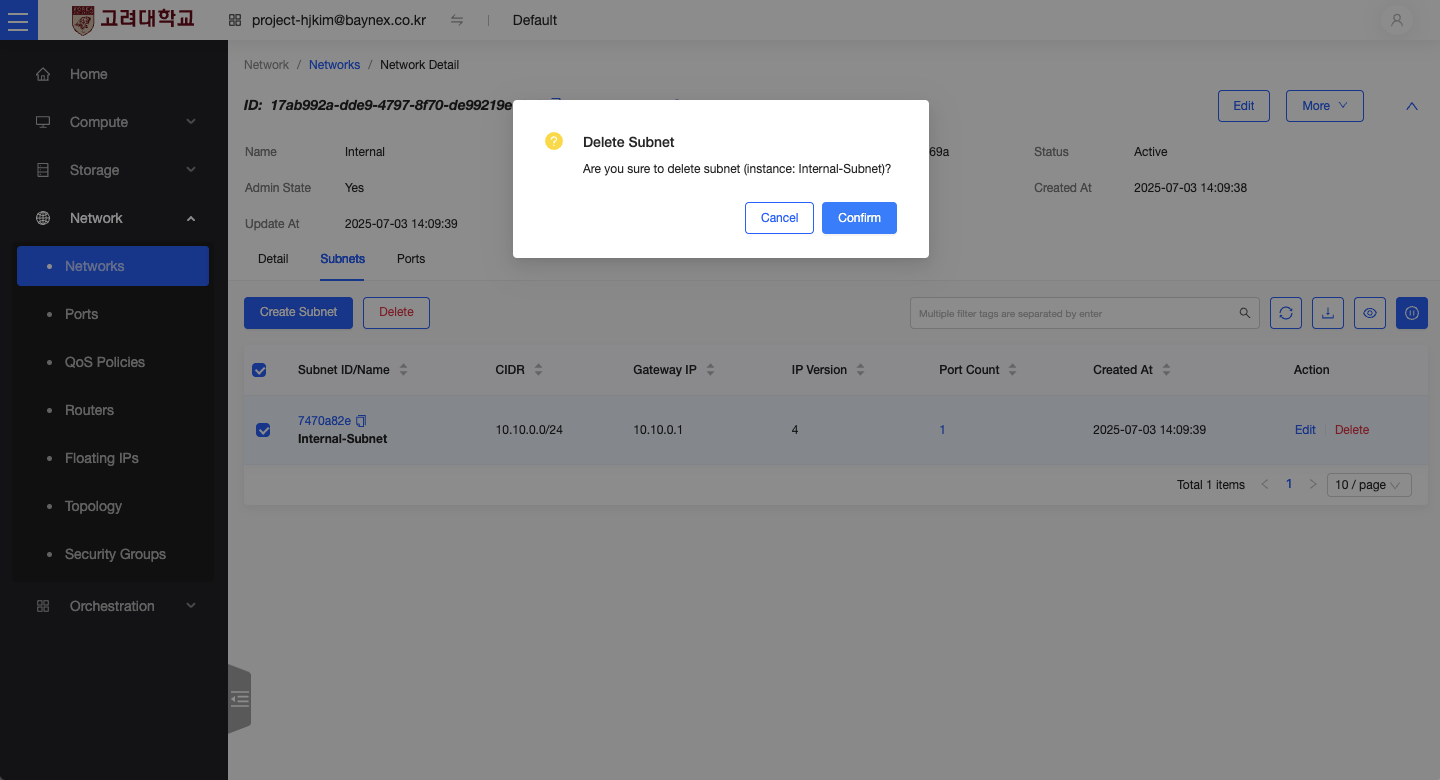This screenshot has height=780, width=1440.
Task: Expand the Storage menu
Action: [x=191, y=170]
